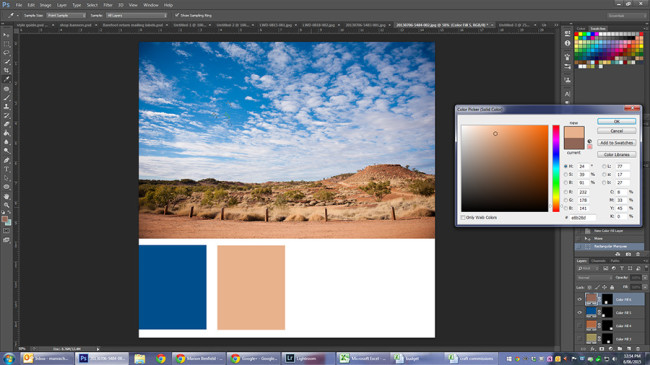The width and height of the screenshot is (650, 365).
Task: Select the R red radio button
Action: click(x=566, y=192)
